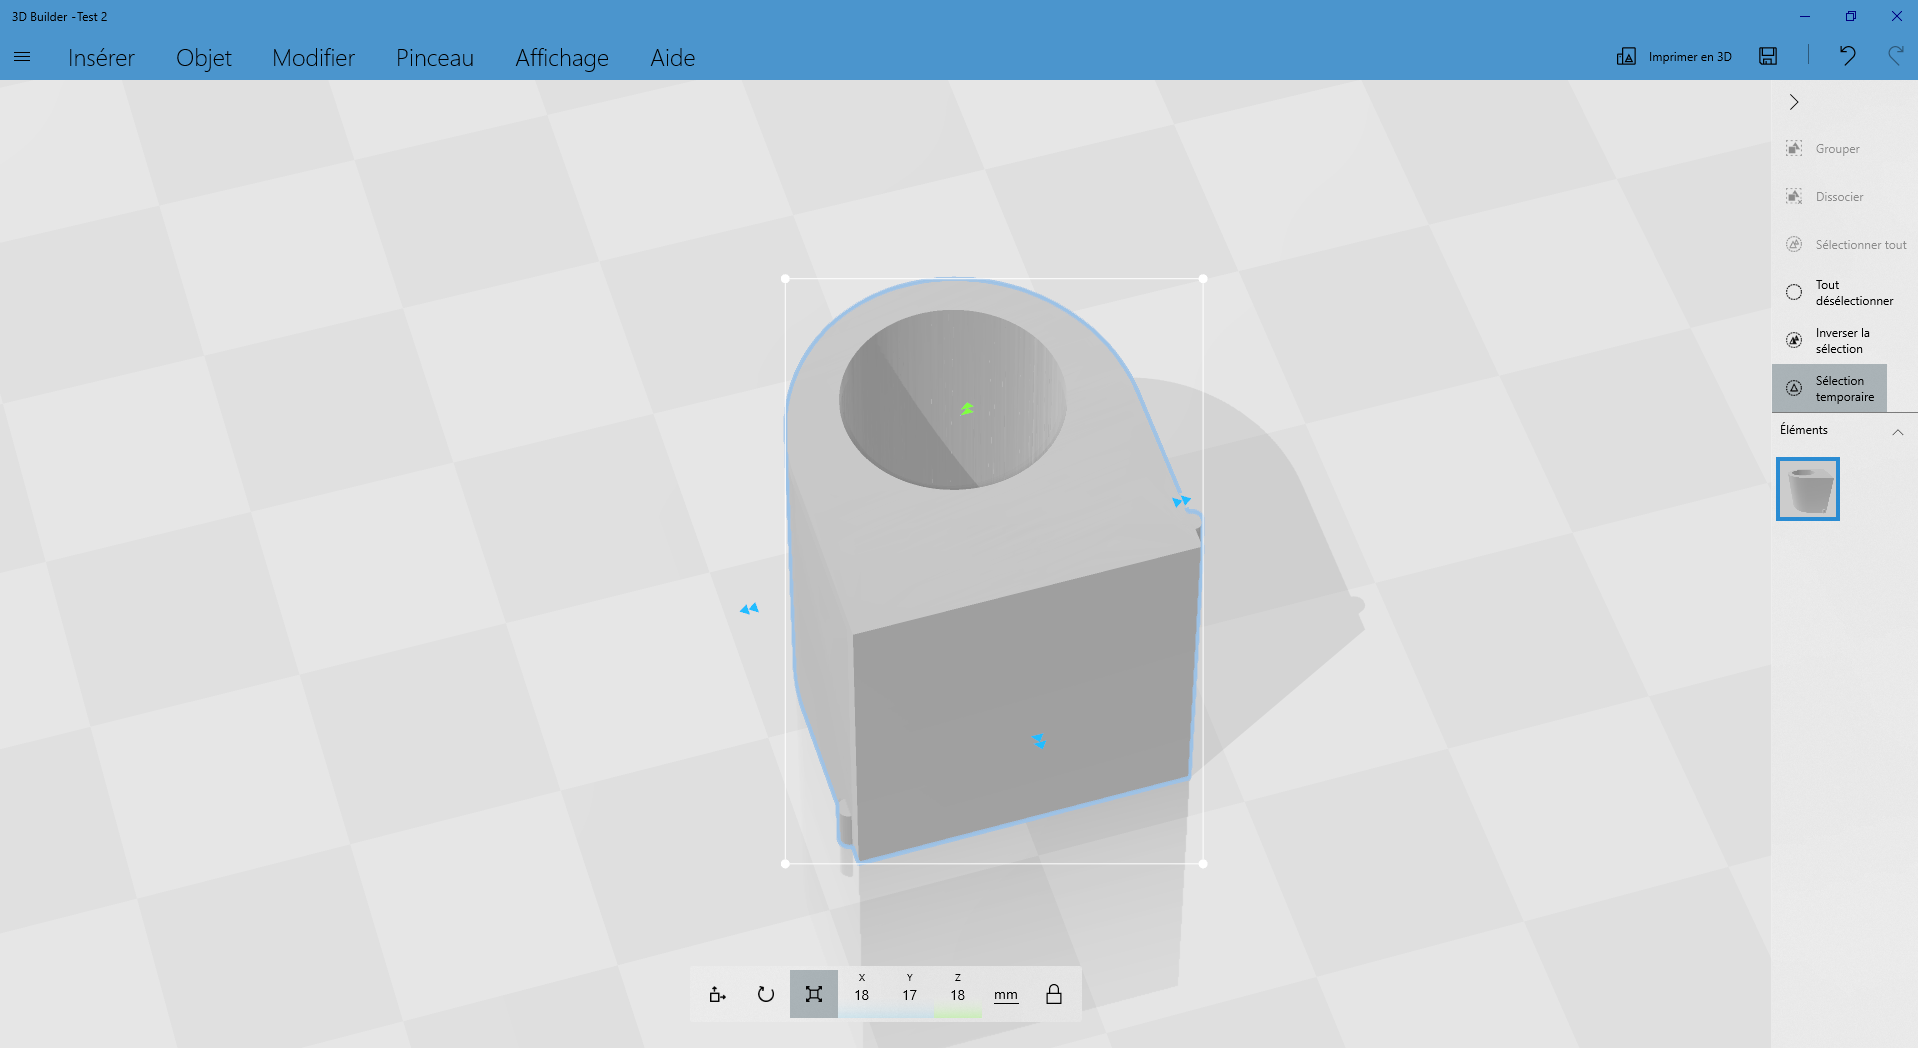The width and height of the screenshot is (1918, 1048).
Task: Collapse the Éléments section
Action: [1897, 432]
